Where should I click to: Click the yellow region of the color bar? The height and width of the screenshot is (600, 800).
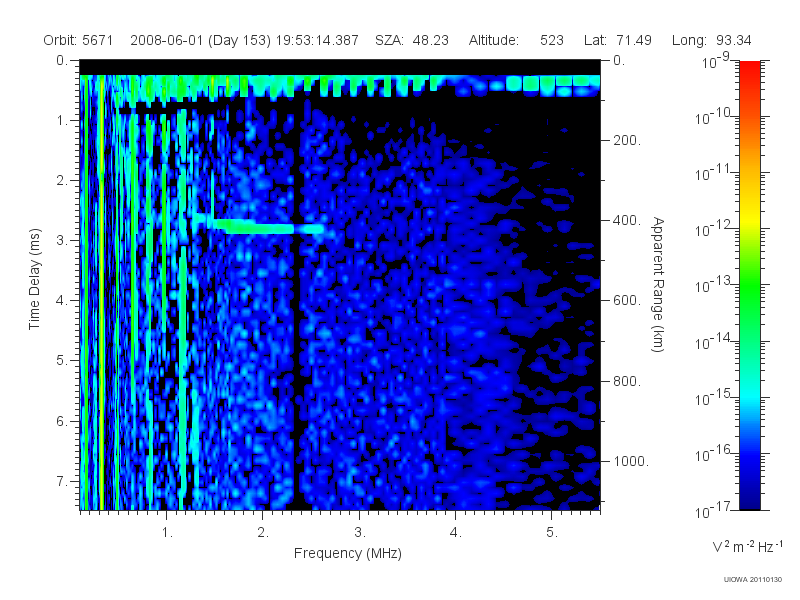(749, 217)
